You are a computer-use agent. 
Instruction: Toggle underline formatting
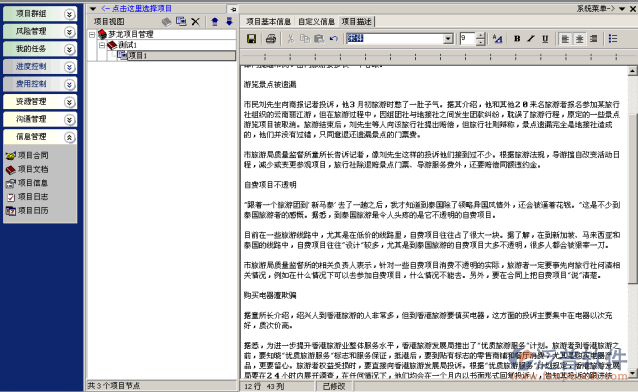click(545, 39)
